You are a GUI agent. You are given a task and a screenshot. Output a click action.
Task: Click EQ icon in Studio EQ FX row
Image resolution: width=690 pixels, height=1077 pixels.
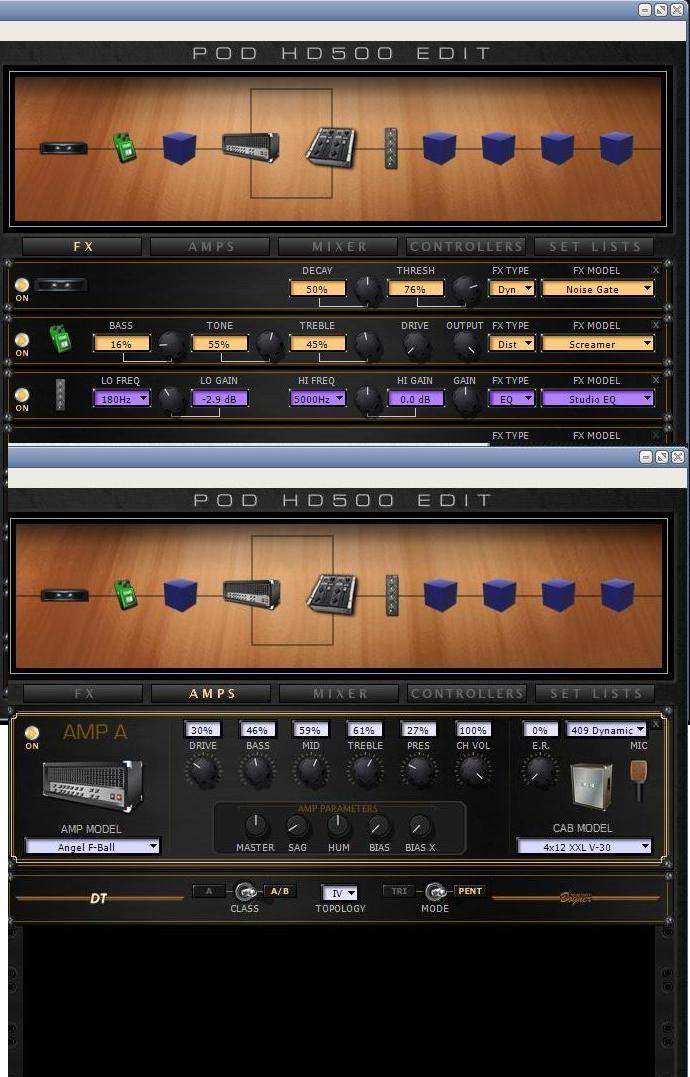pos(60,395)
